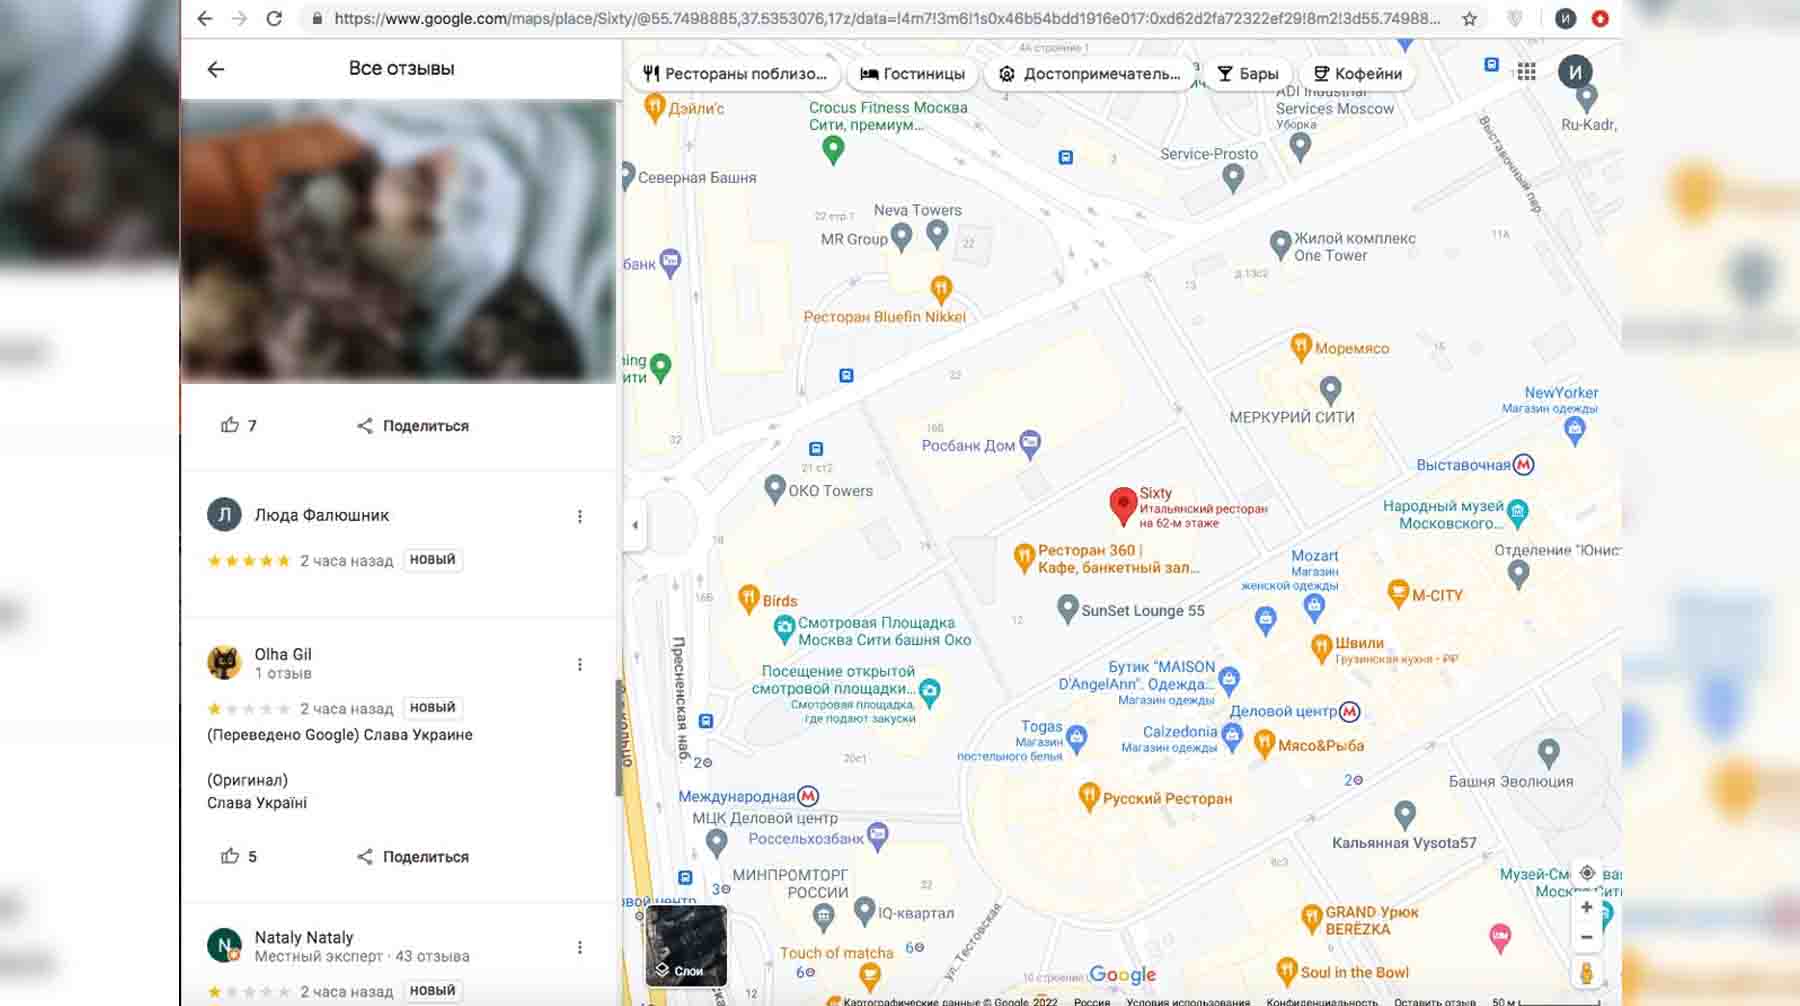Image resolution: width=1800 pixels, height=1006 pixels.
Task: Open Street View pegman
Action: point(1586,972)
